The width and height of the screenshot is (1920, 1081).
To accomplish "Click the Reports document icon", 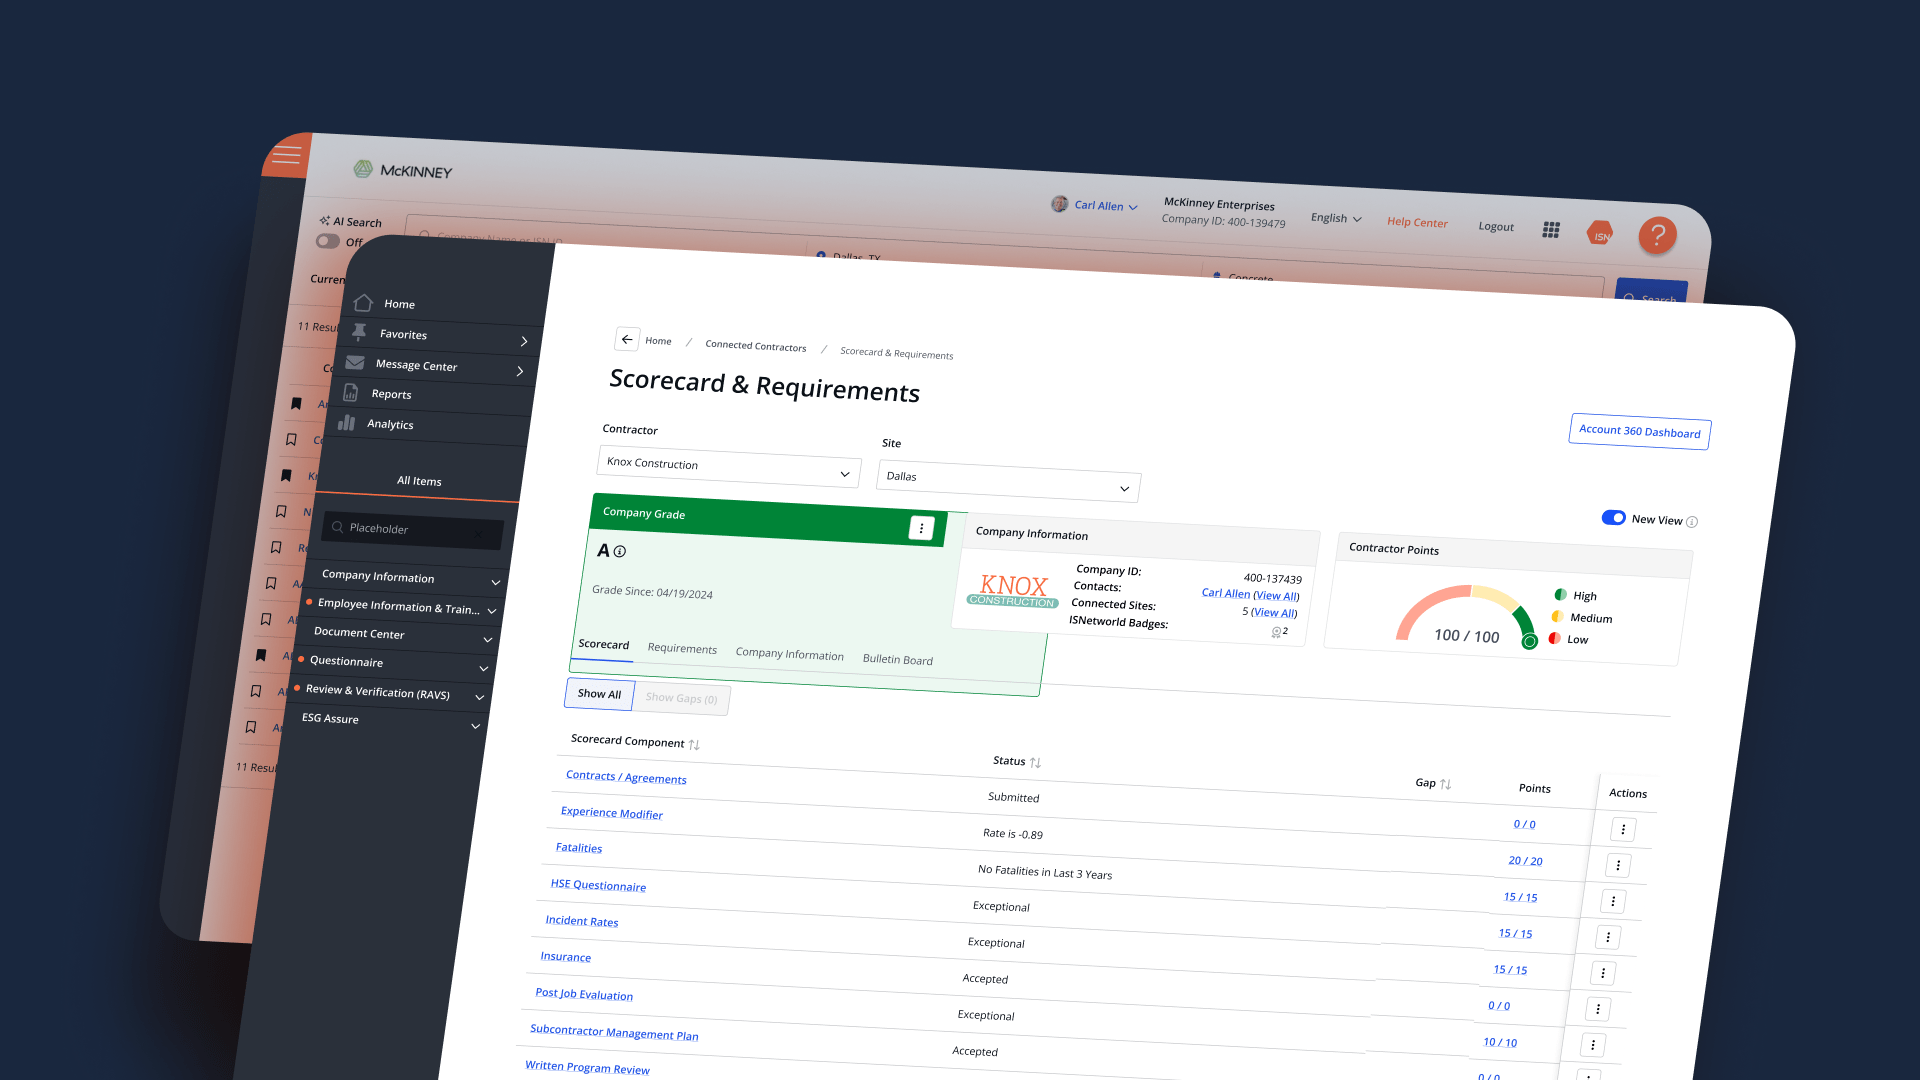I will pyautogui.click(x=351, y=392).
